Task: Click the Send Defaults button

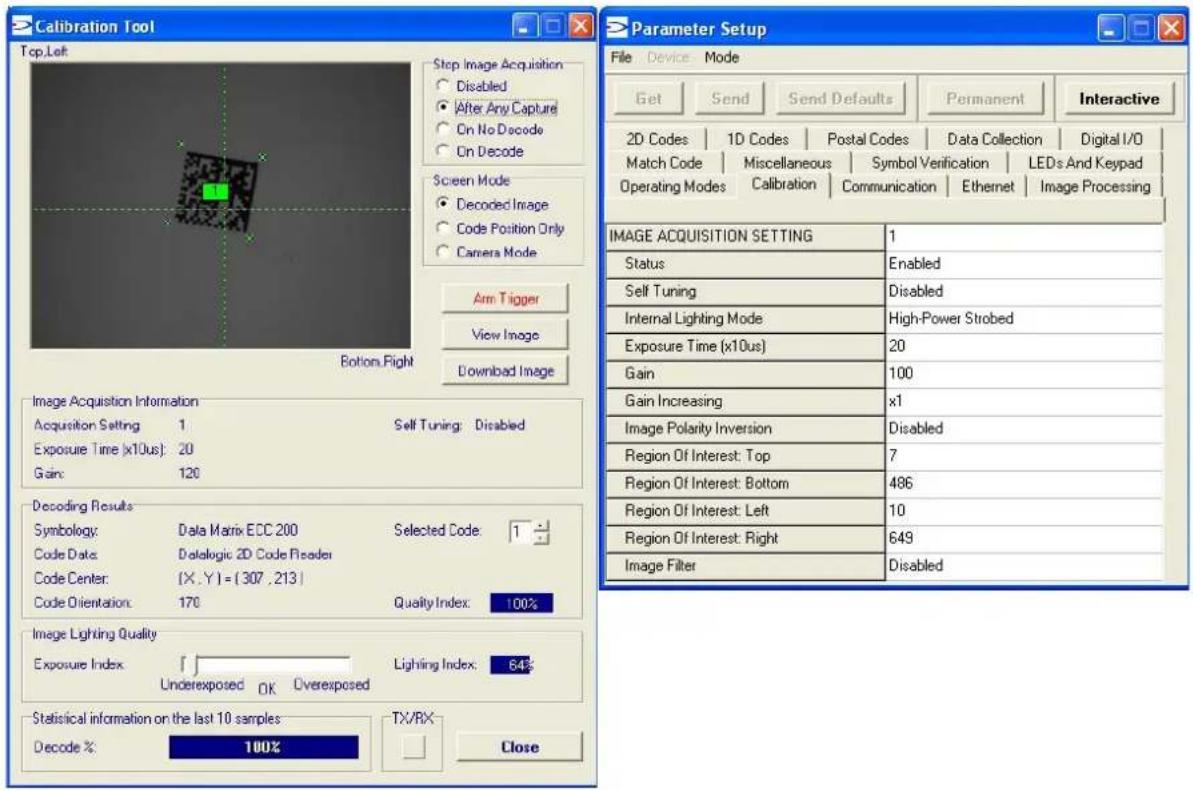Action: pyautogui.click(x=840, y=98)
